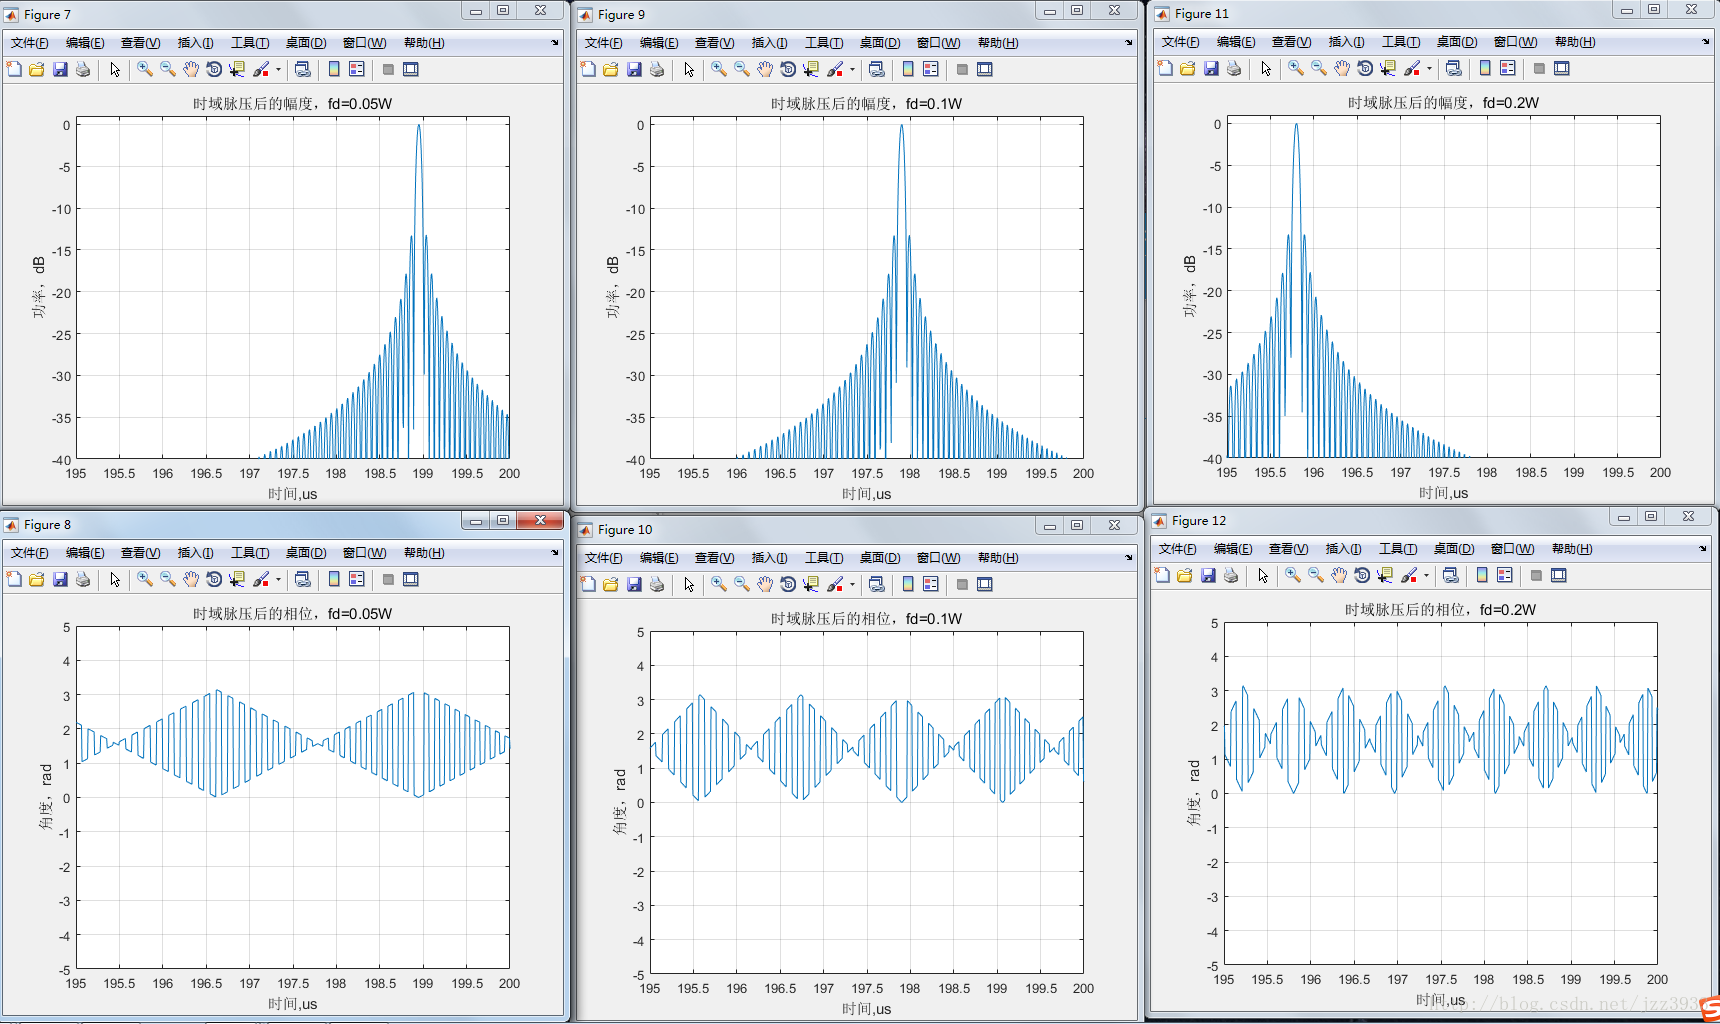This screenshot has width=1720, height=1024.
Task: Print figure icon in Figure 7
Action: coord(83,69)
